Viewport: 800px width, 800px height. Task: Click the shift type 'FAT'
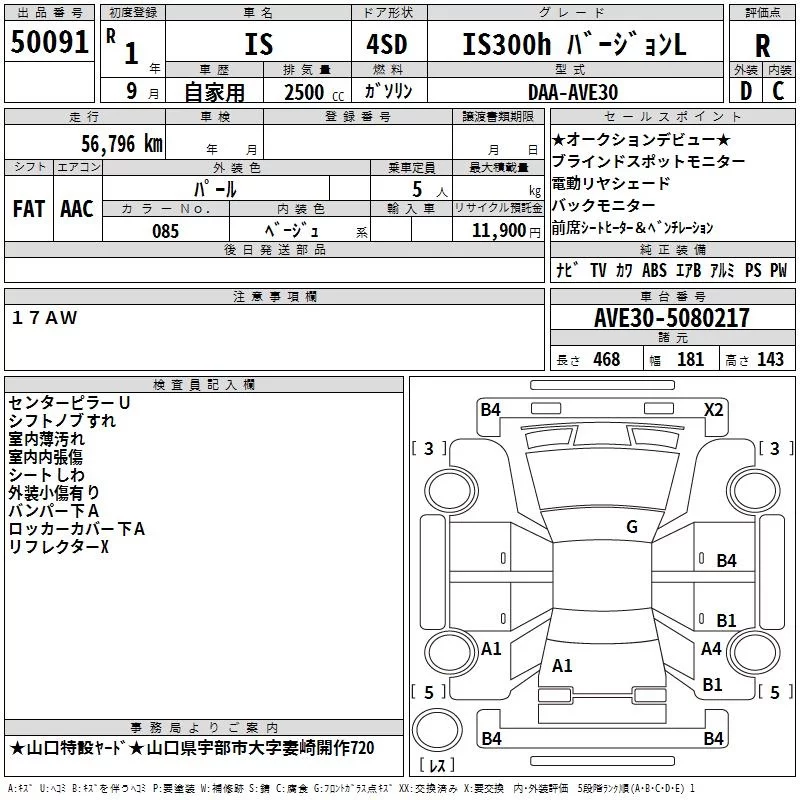[x=29, y=209]
